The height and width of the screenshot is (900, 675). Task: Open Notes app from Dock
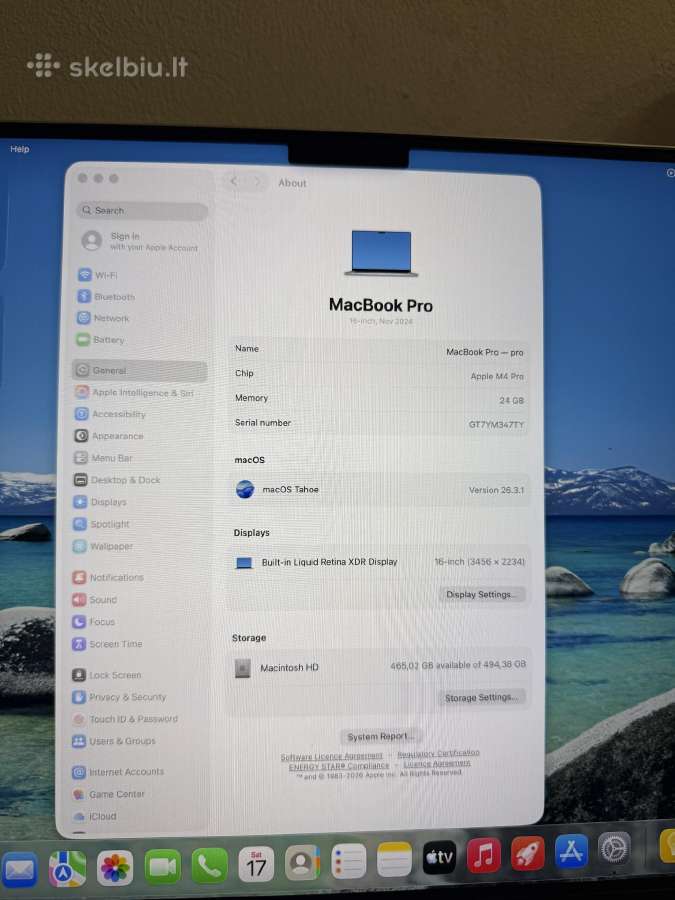pos(394,860)
